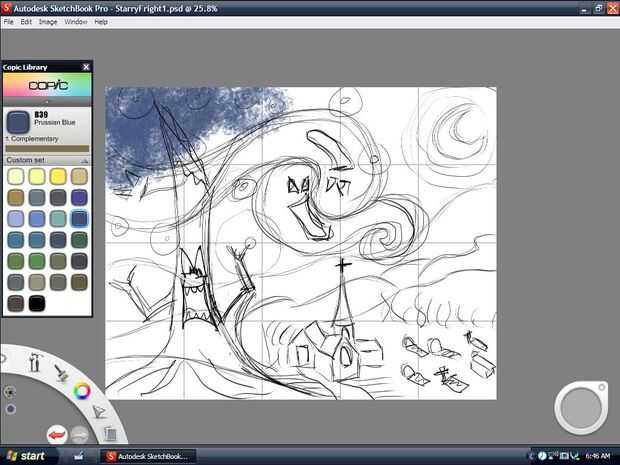Open the Help menu
The height and width of the screenshot is (465, 620).
[101, 22]
